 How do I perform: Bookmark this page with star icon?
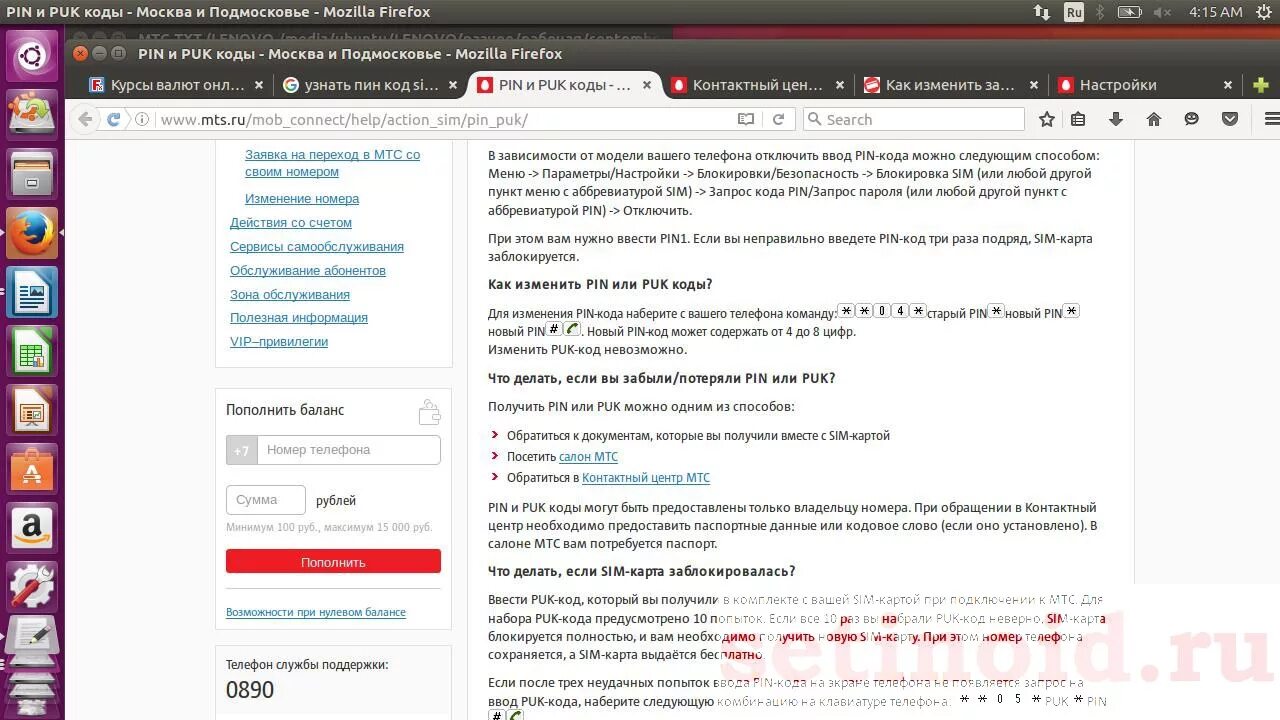point(1047,119)
